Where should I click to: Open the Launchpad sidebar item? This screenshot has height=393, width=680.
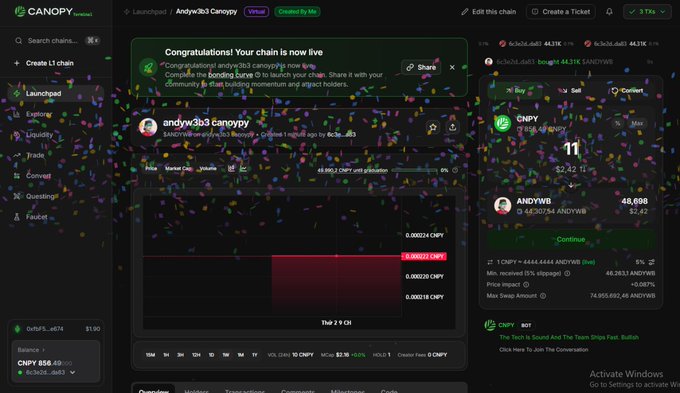tap(56, 94)
